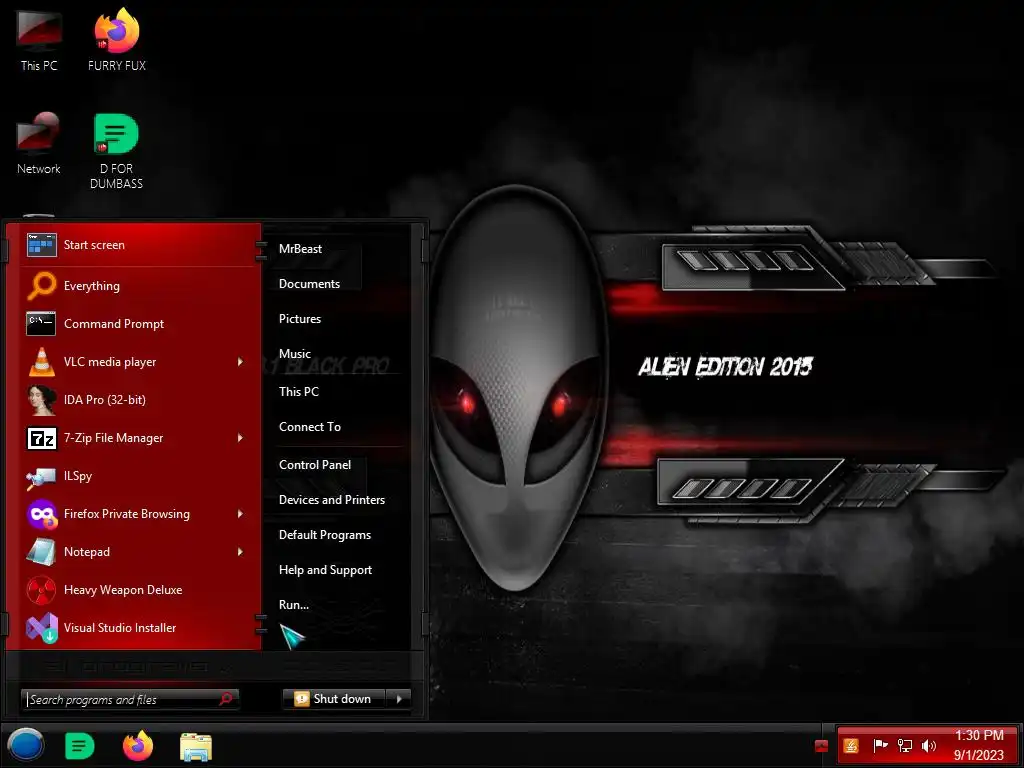Click the Notepad label
1024x768 pixels.
87,552
